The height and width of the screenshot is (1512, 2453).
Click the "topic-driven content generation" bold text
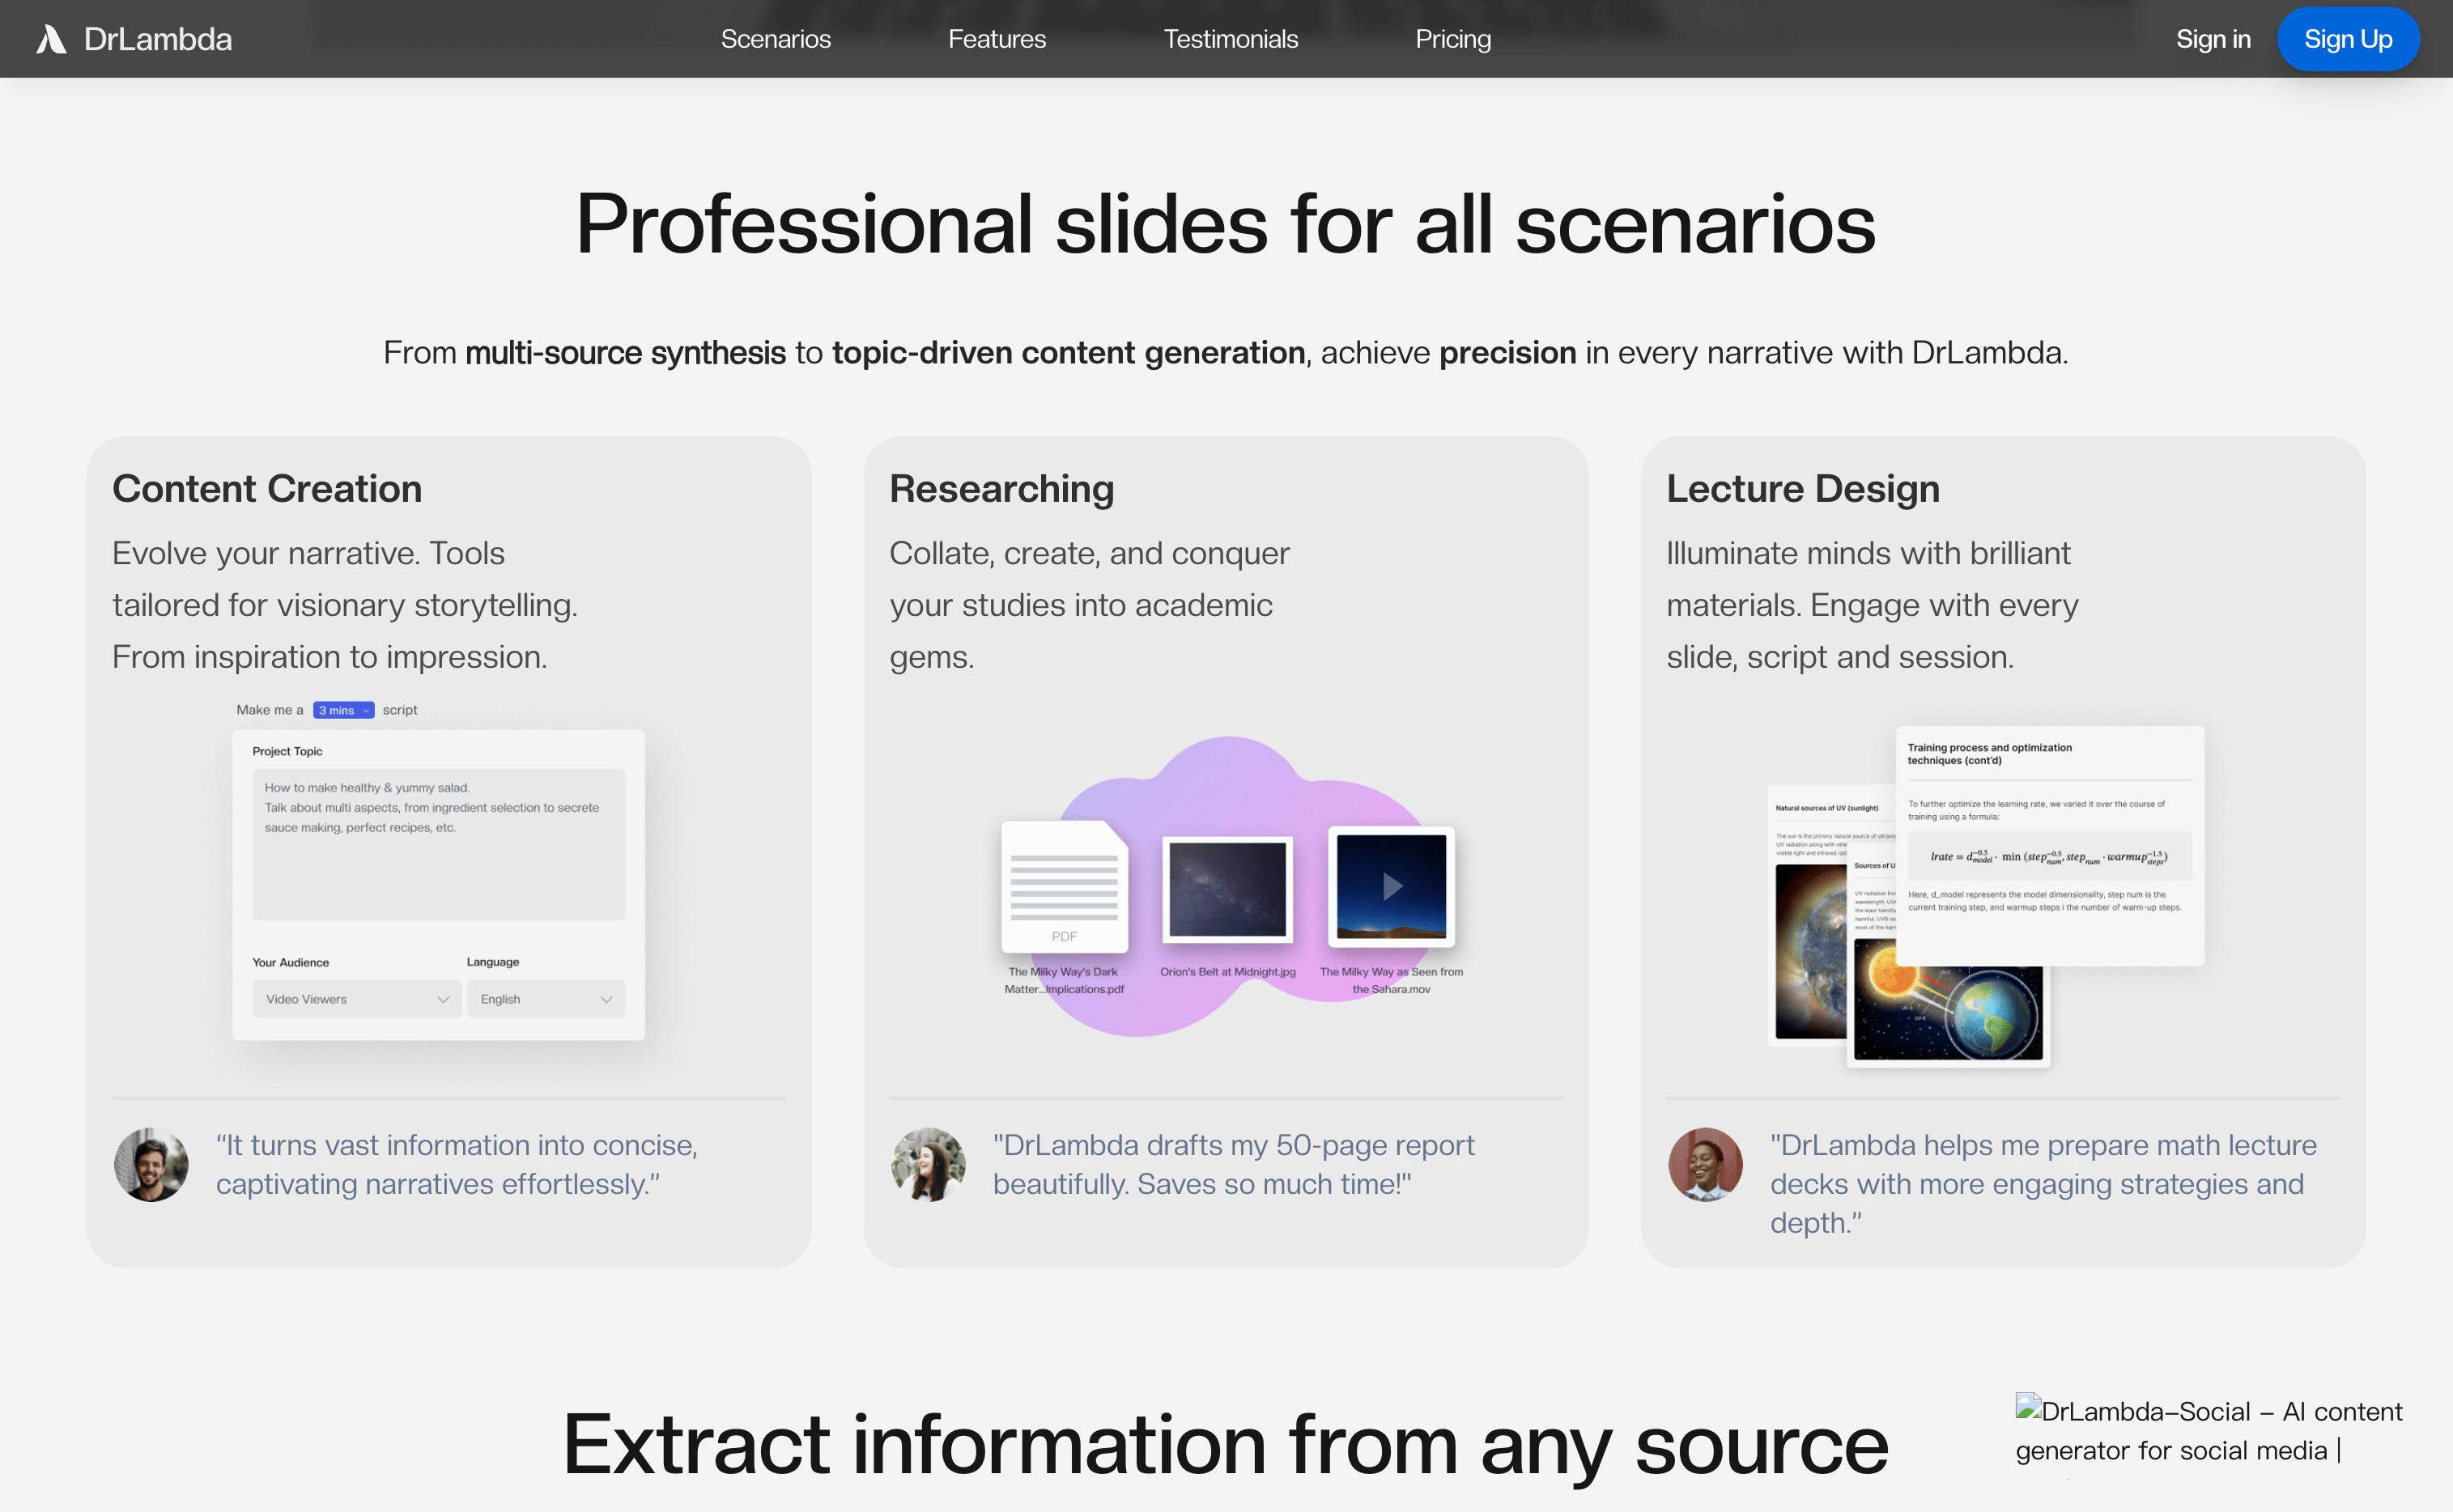[x=1068, y=353]
